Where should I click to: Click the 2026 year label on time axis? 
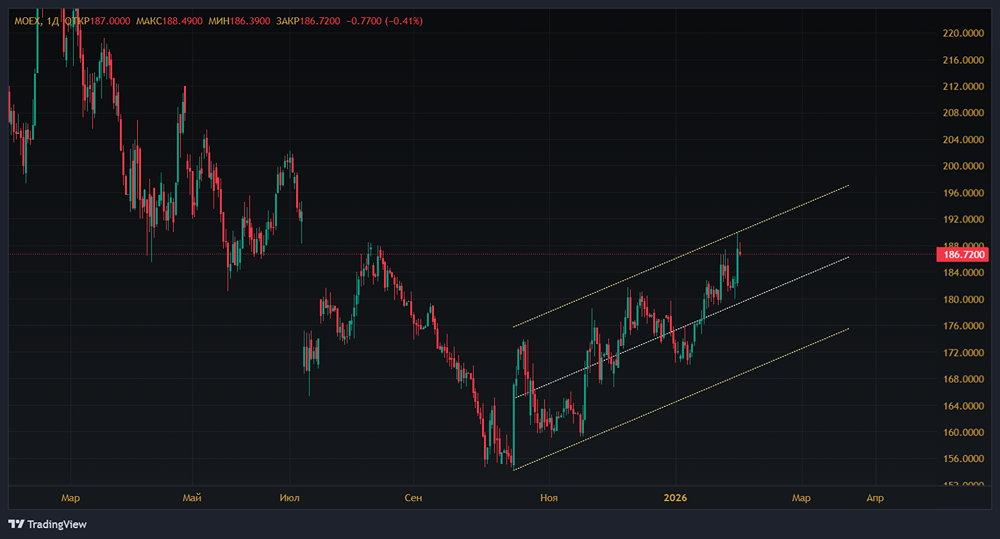(x=675, y=498)
